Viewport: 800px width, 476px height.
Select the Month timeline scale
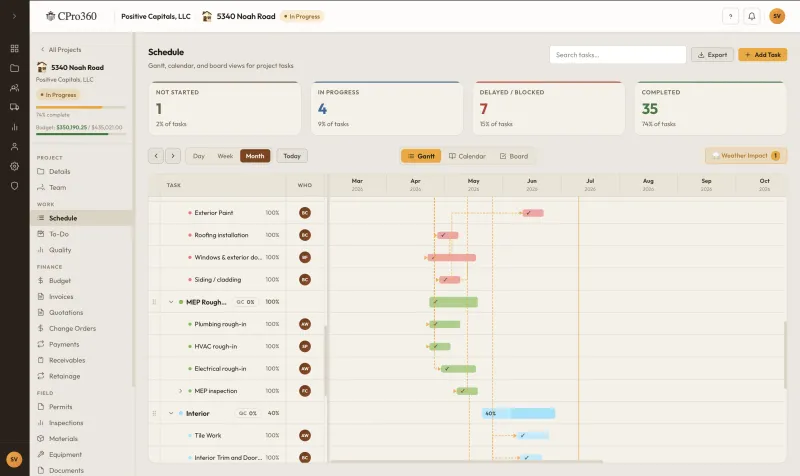point(255,156)
